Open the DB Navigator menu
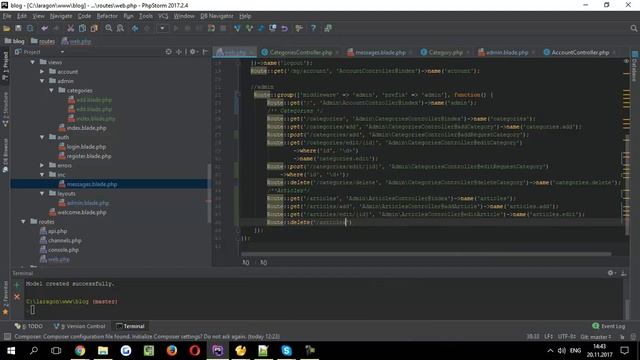Screen dimensions: 640x360 217,16
